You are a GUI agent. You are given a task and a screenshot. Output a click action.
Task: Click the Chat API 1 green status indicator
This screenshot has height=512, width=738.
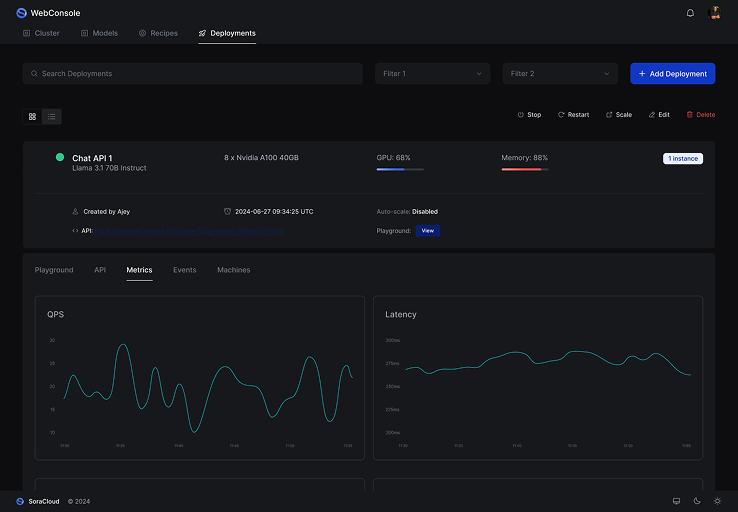tap(60, 157)
